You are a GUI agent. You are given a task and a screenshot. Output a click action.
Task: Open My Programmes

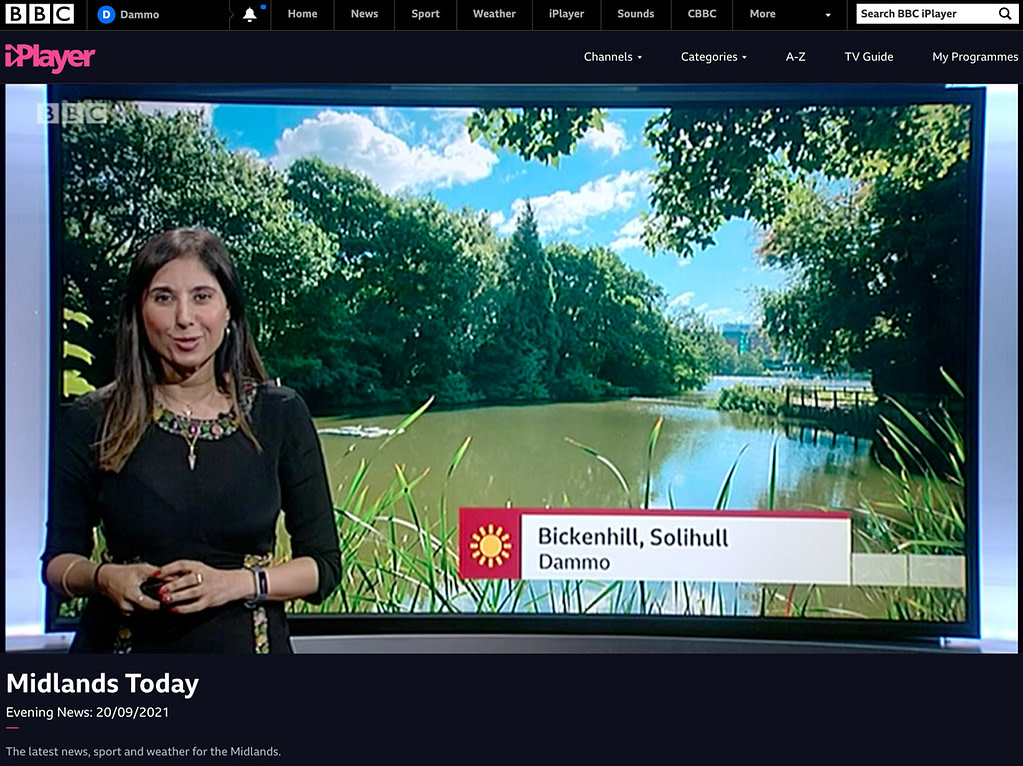click(x=975, y=57)
